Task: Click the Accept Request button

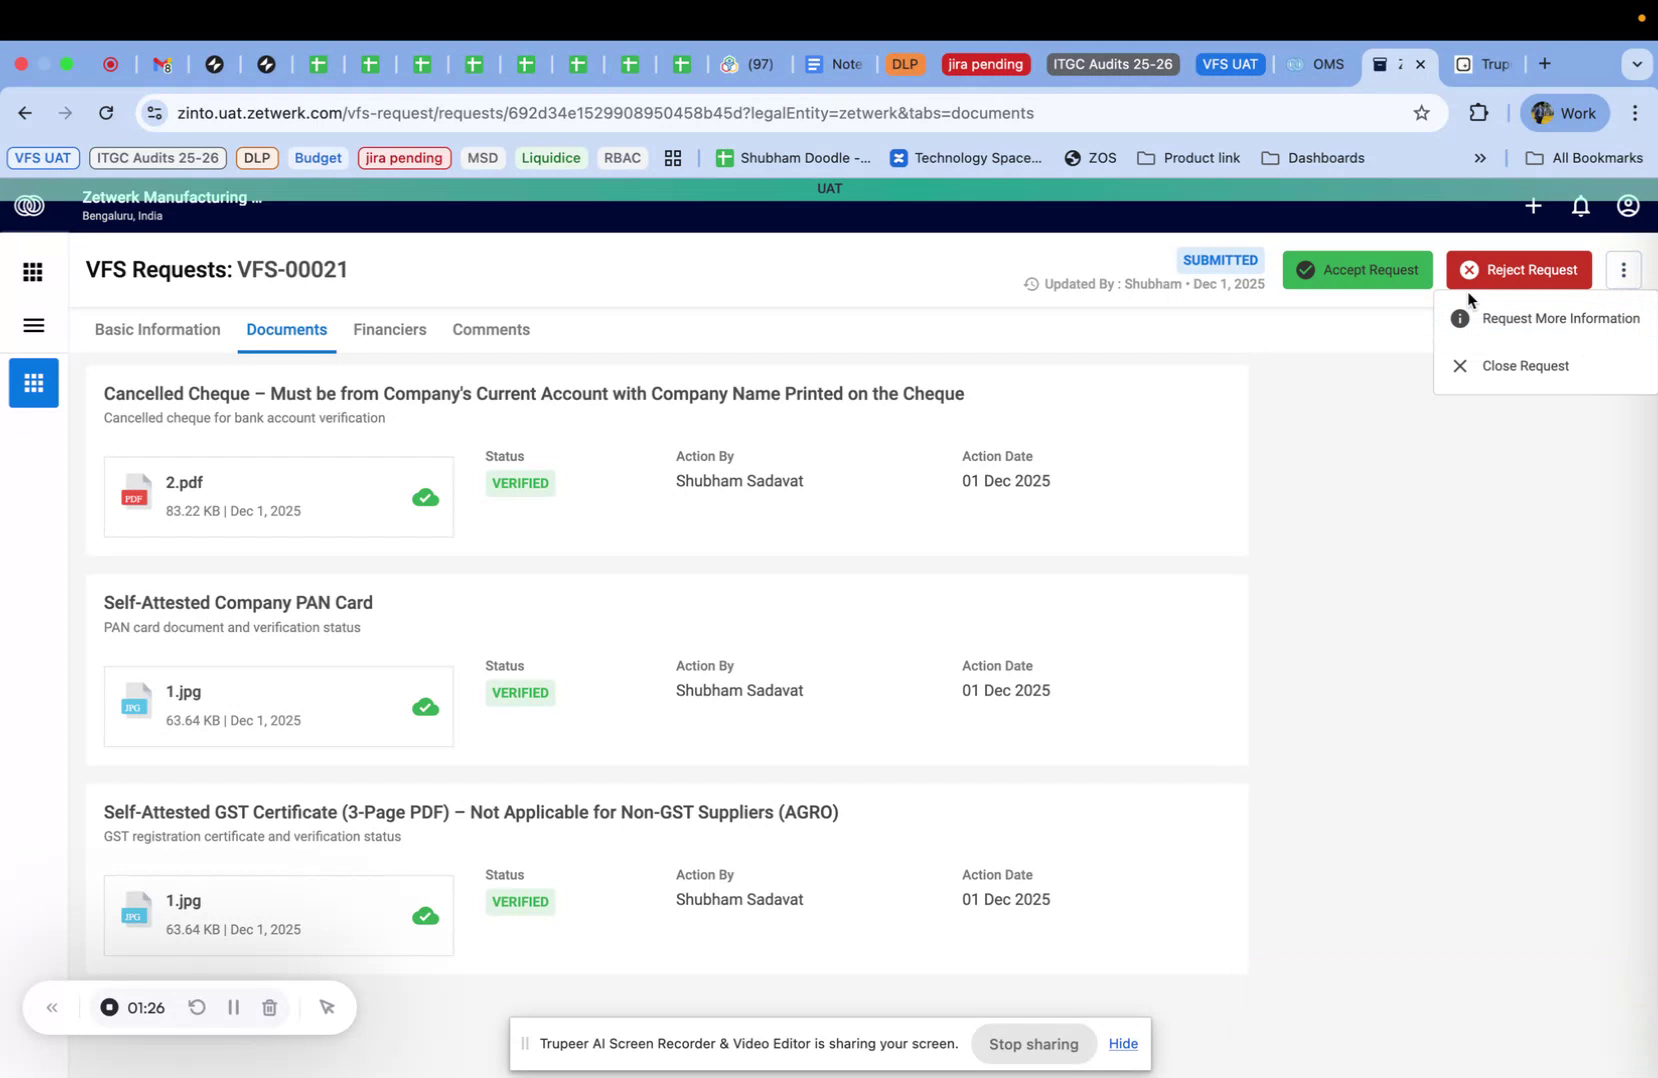Action: 1358,270
